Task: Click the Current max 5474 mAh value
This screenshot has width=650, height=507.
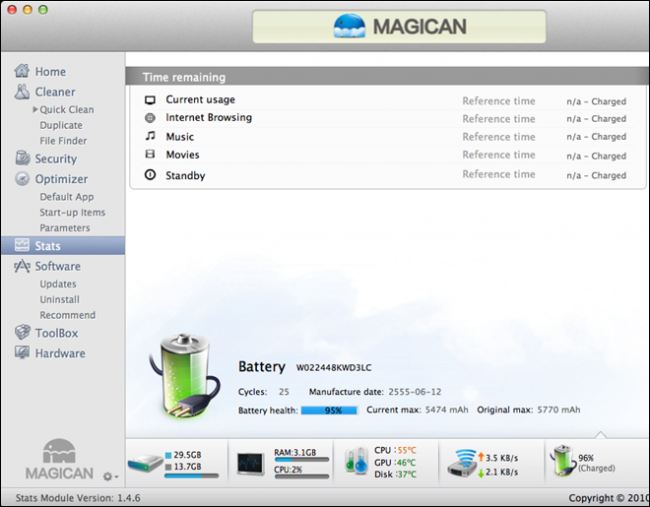Action: (x=446, y=410)
